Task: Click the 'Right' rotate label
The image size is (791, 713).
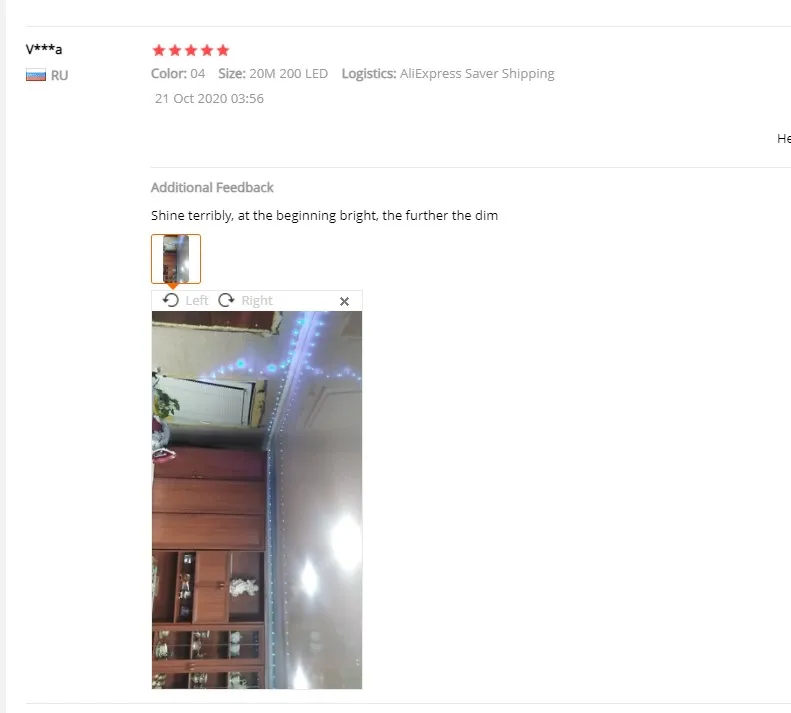Action: click(x=257, y=301)
